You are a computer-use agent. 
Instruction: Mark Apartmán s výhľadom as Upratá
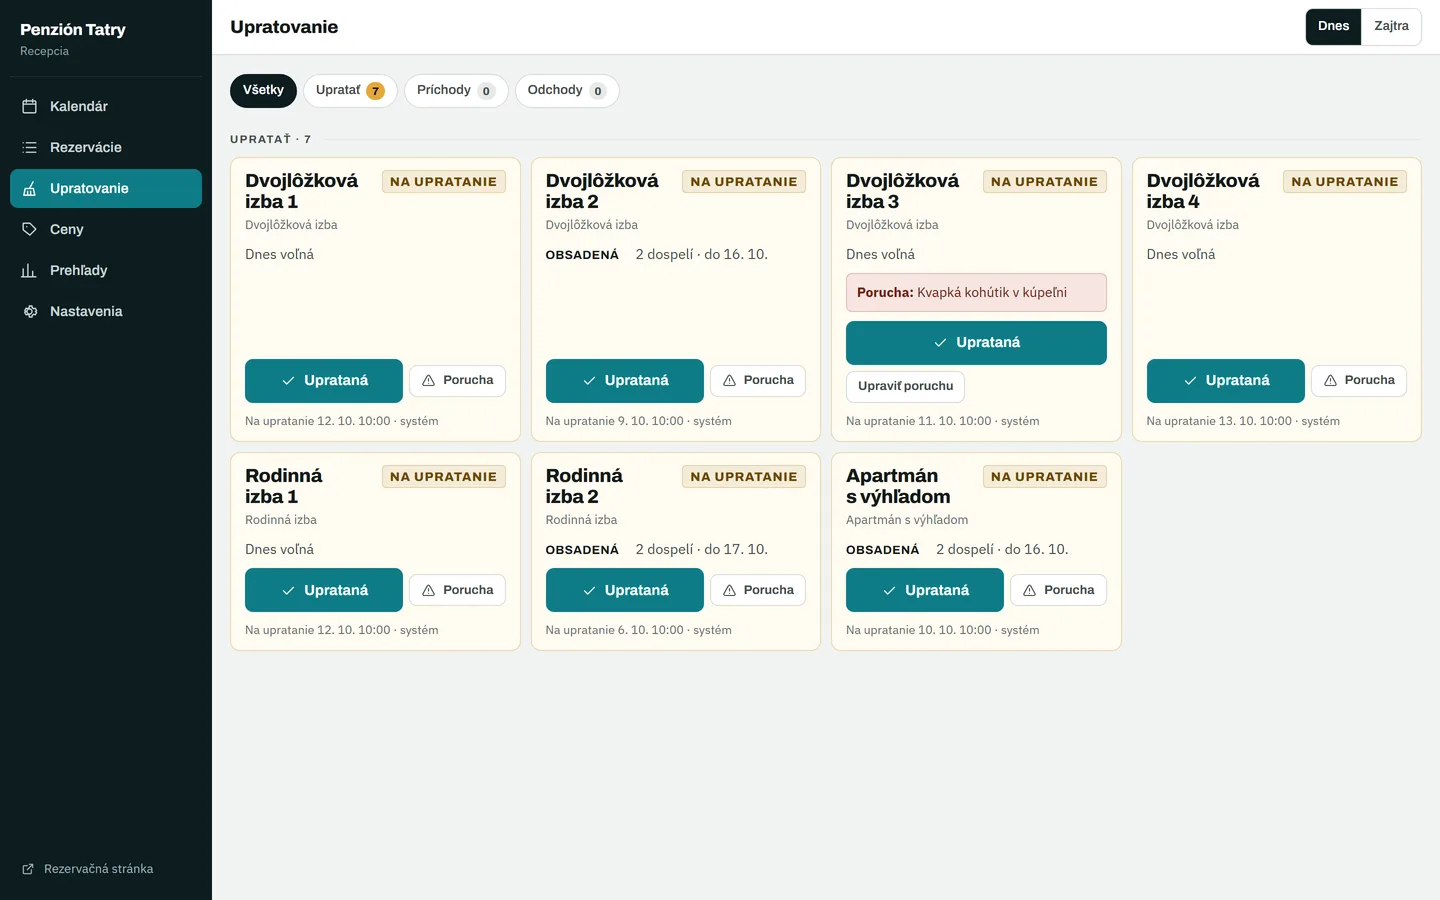point(925,590)
